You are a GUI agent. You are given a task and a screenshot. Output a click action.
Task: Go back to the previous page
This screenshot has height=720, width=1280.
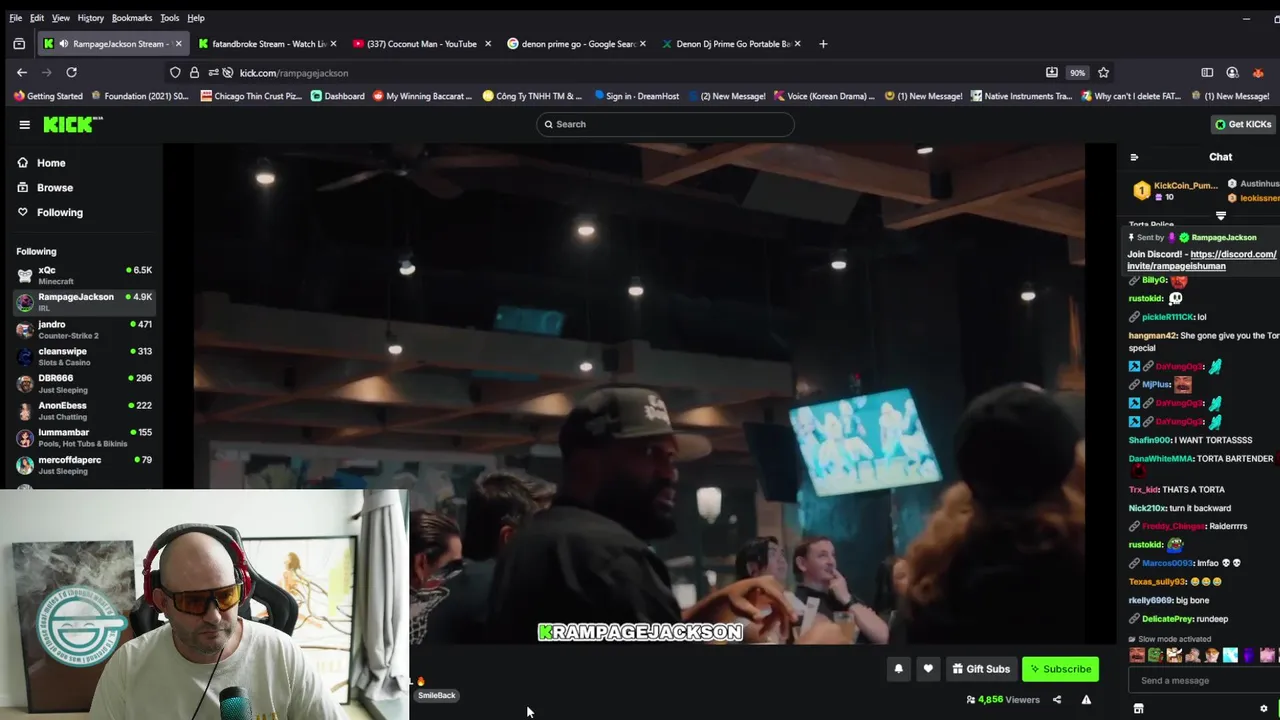pos(22,72)
